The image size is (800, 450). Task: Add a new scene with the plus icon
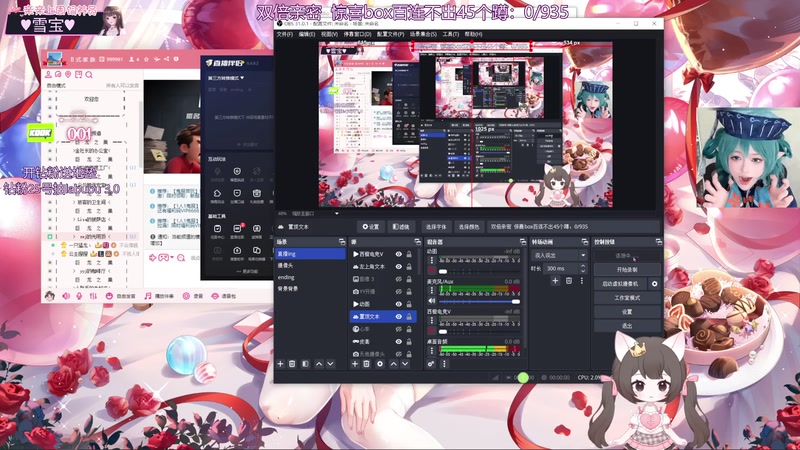(280, 364)
